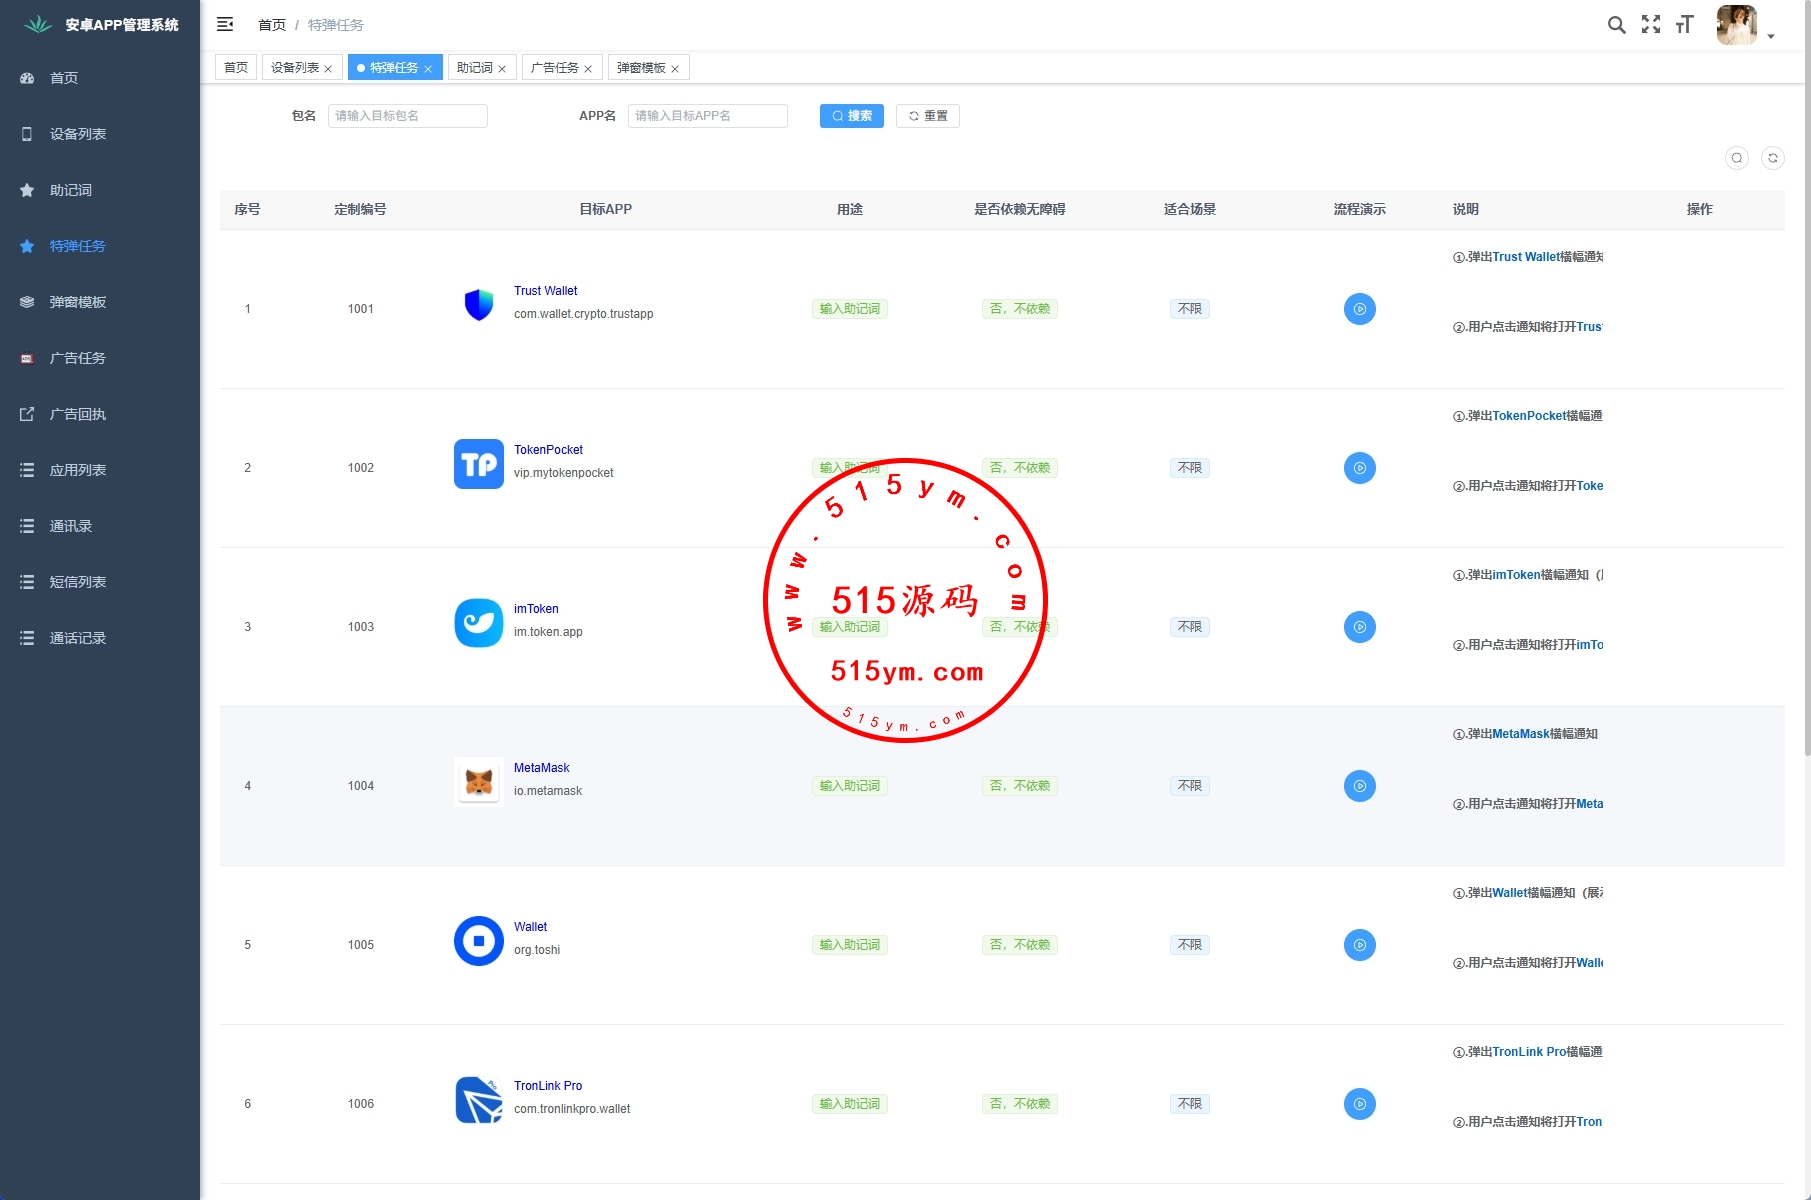Screen dimensions: 1811x1200
Task: Click the 安卓APP管理系统 logo
Action: [x=100, y=25]
